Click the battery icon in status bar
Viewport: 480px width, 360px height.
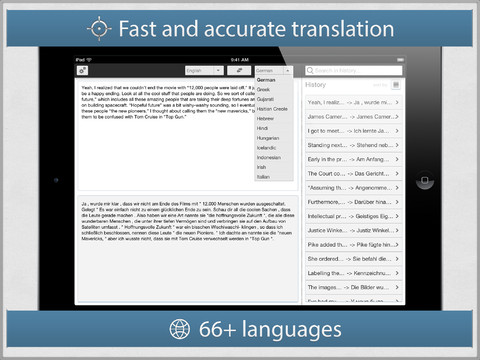[400, 60]
